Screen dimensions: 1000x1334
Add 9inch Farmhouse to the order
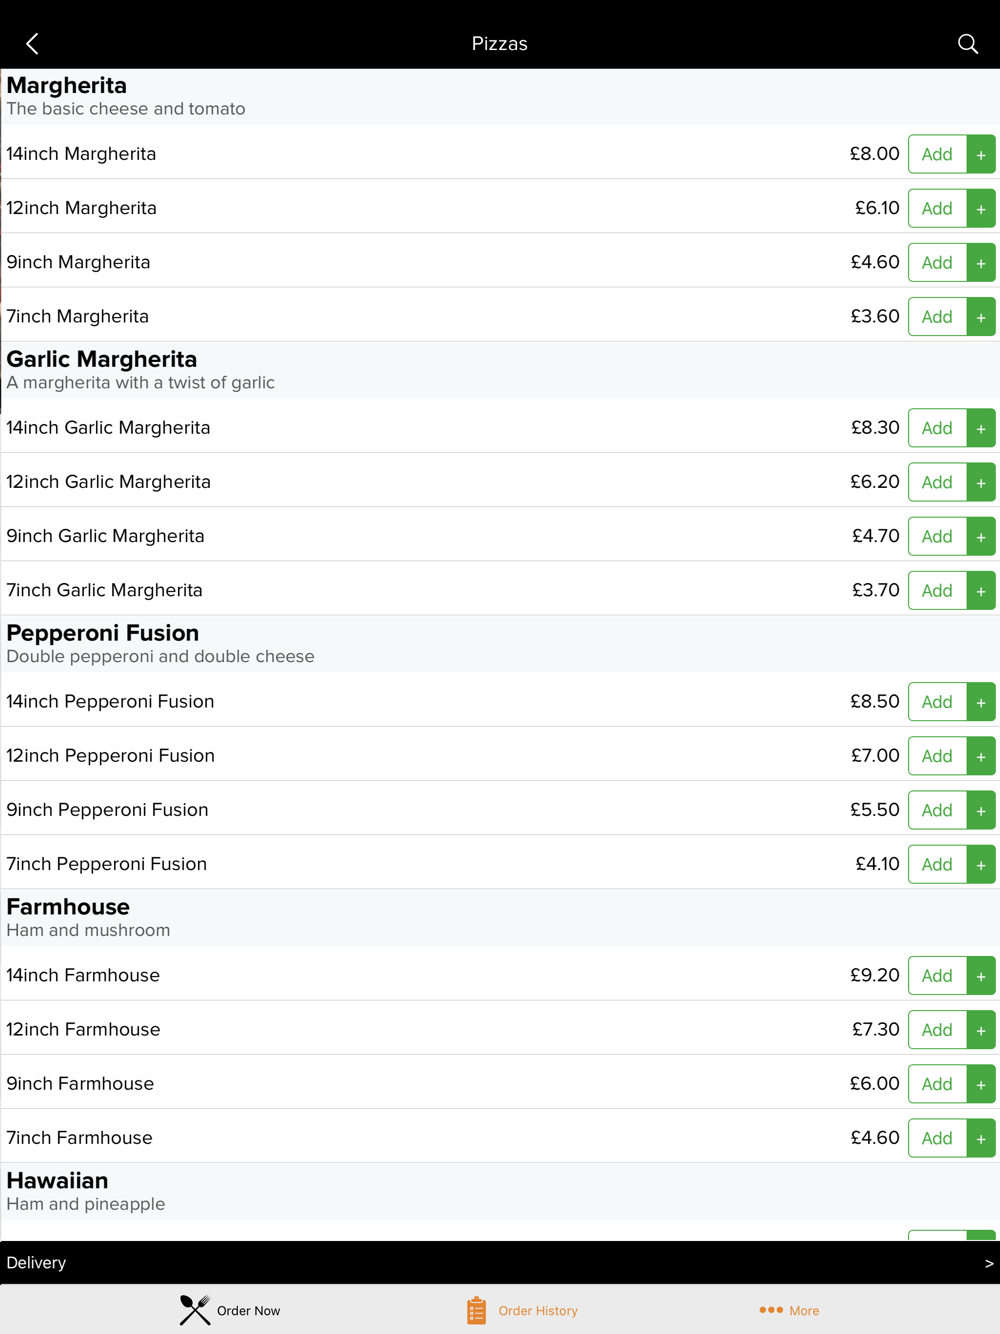[x=937, y=1084]
